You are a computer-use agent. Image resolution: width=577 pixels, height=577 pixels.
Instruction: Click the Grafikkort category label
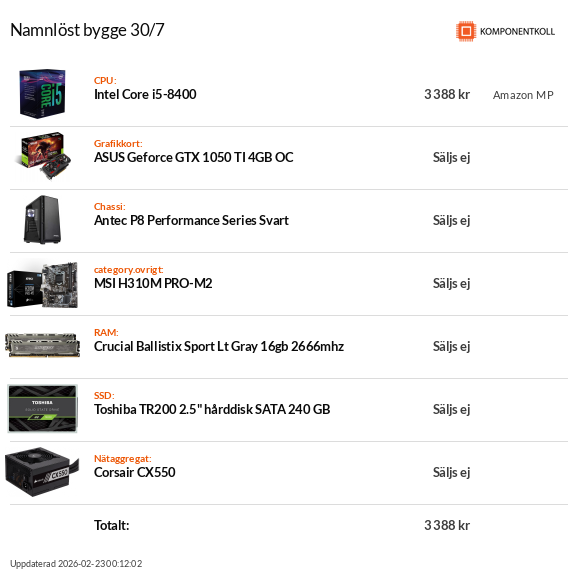tap(118, 144)
